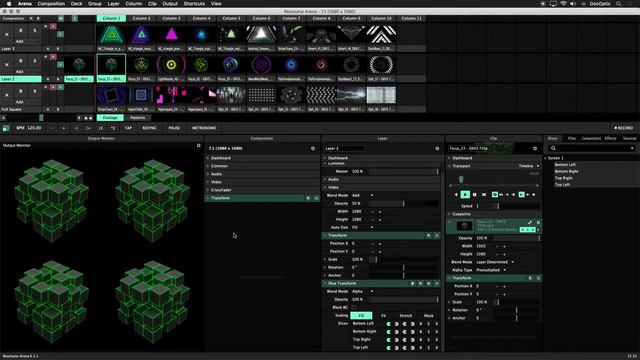Trigger Column 4
Viewport: 640px width, 360px height.
tap(201, 18)
